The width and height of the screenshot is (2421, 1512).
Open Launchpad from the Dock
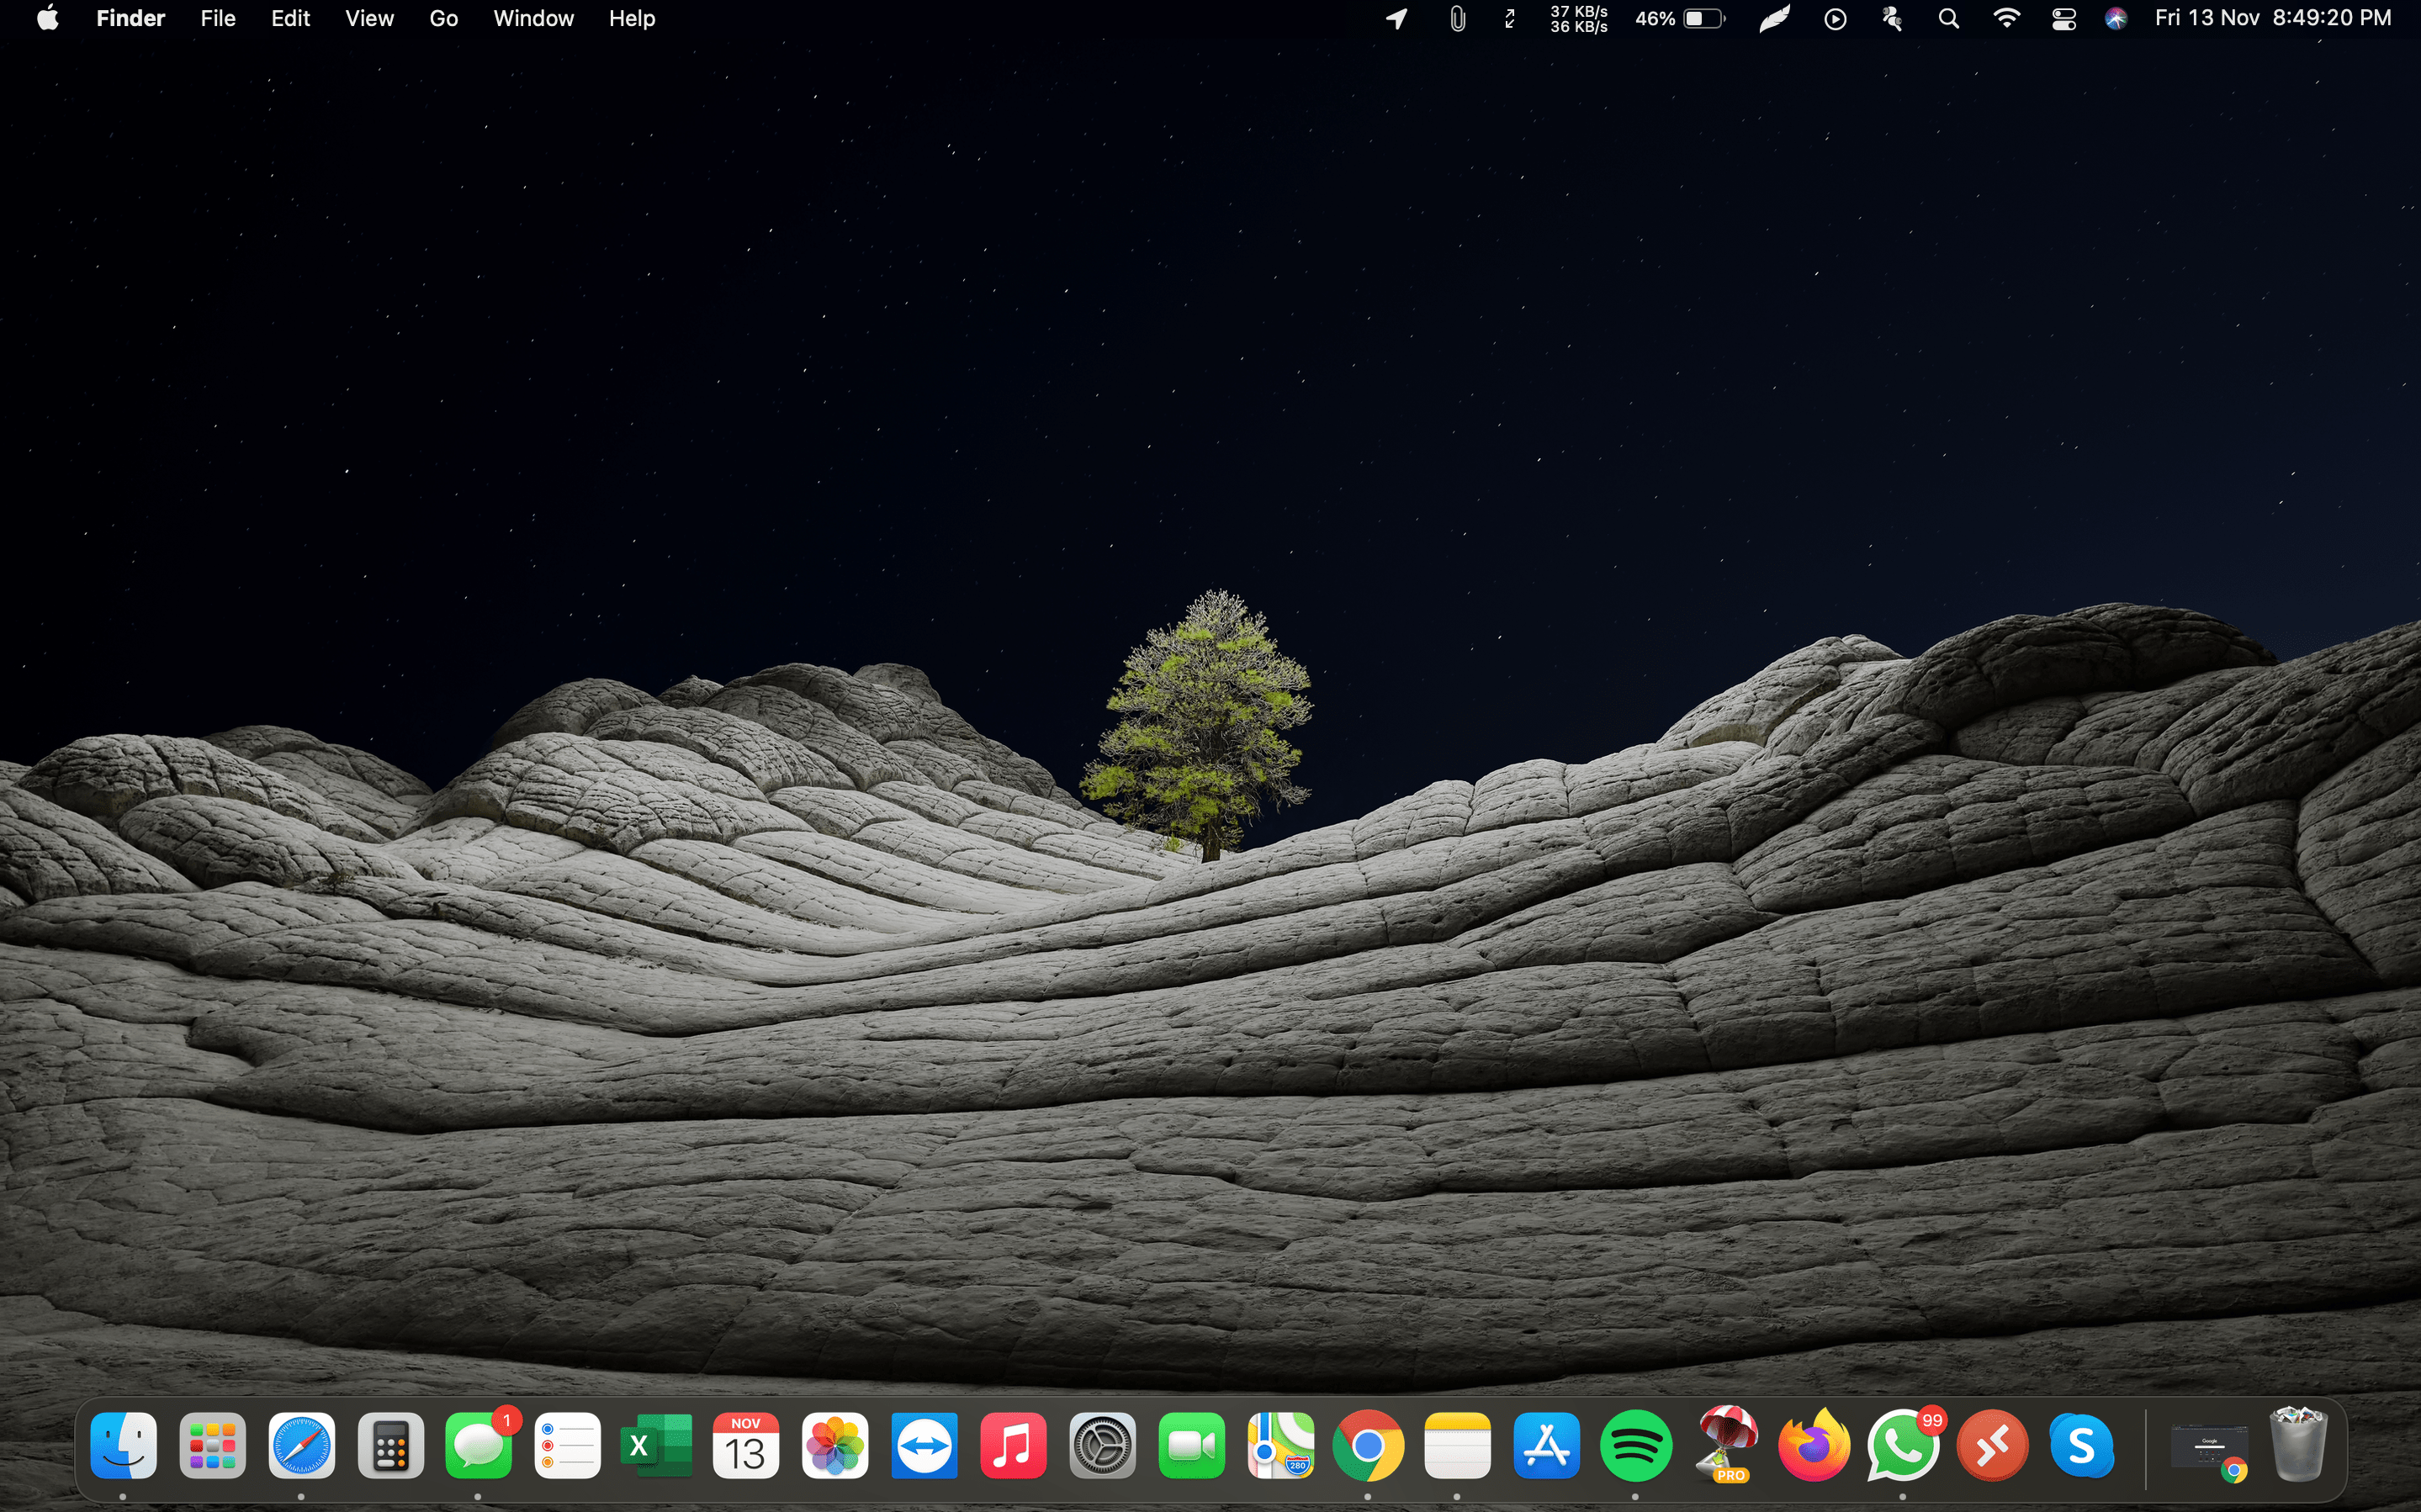[212, 1446]
